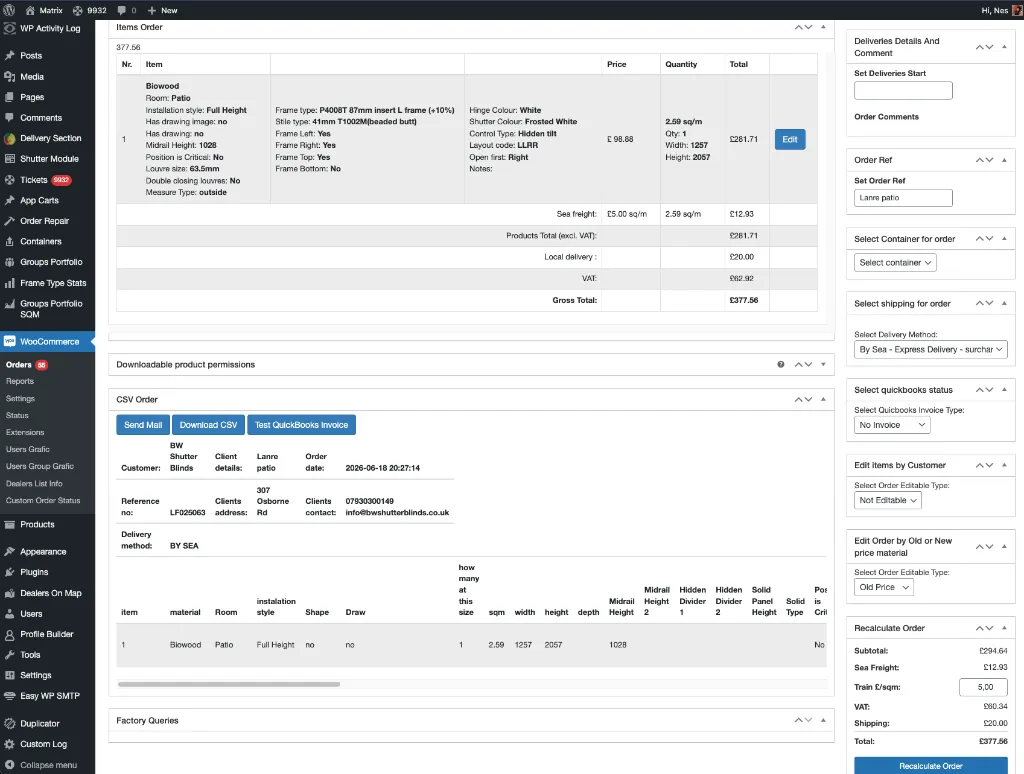This screenshot has width=1024, height=774.
Task: Open Delivery Section icon
Action: click(x=9, y=138)
